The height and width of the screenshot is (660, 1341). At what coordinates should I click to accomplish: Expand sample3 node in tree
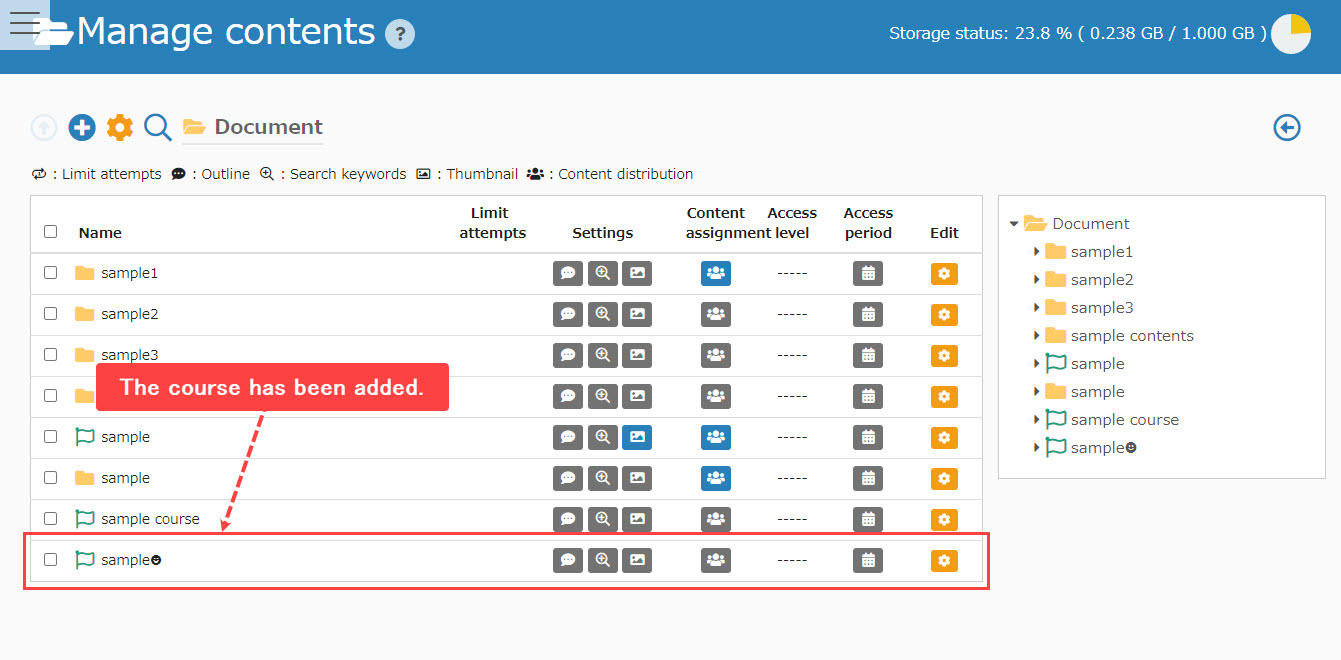click(1036, 308)
